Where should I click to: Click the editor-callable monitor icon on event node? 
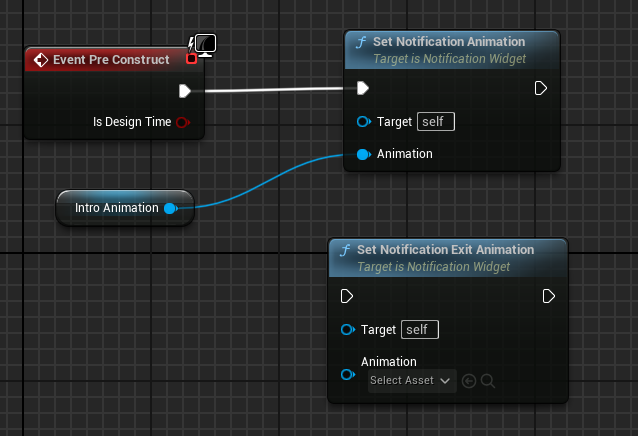coord(205,45)
